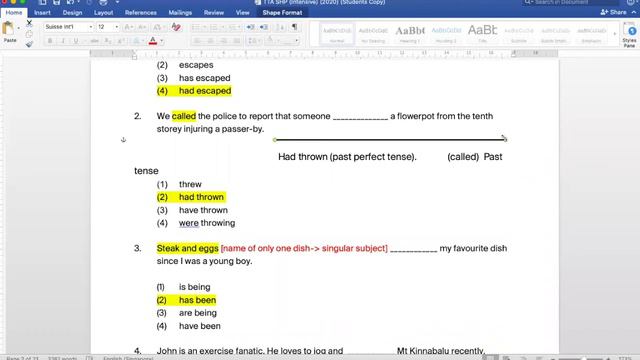Open the Quick Access Toolbar customize arrow
This screenshot has height=360, width=640.
[117, 2]
